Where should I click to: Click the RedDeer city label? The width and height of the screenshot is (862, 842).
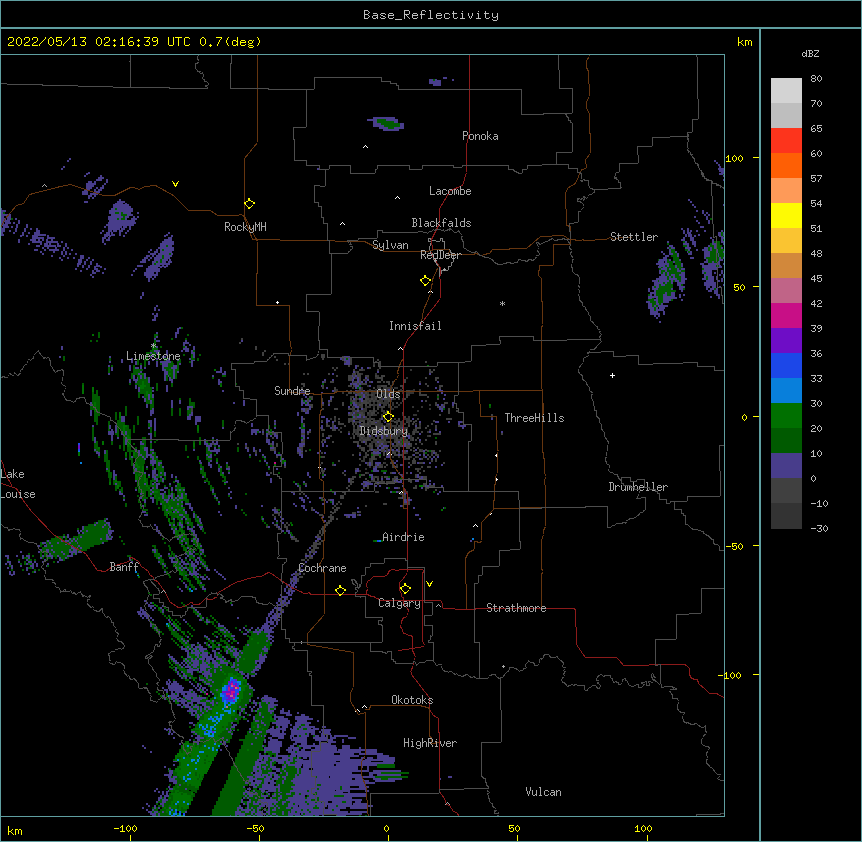(x=440, y=255)
